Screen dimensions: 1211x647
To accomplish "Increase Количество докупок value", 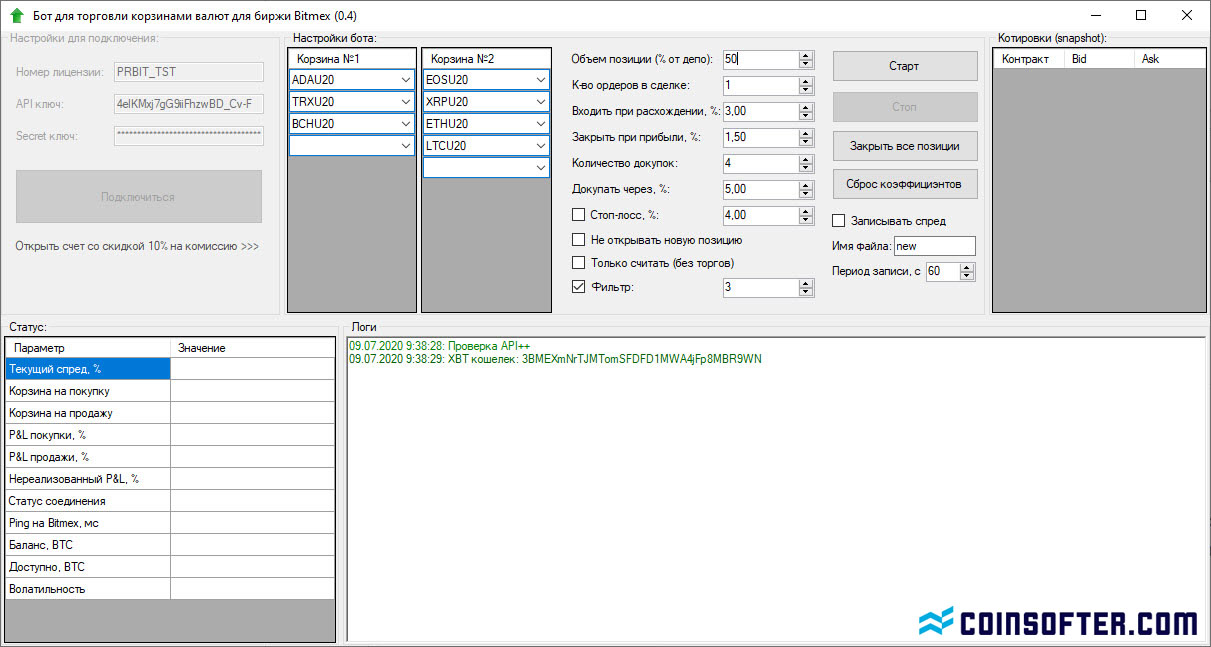I will coord(806,159).
